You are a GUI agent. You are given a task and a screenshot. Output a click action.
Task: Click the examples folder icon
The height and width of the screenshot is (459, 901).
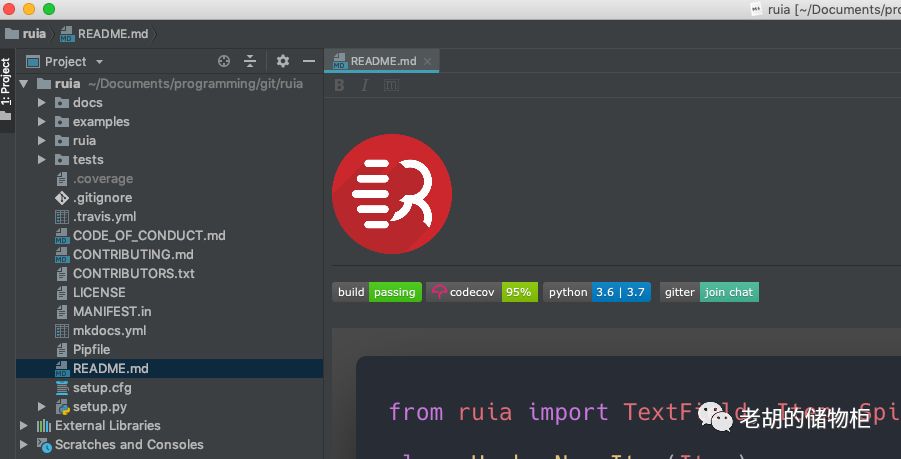pyautogui.click(x=61, y=122)
